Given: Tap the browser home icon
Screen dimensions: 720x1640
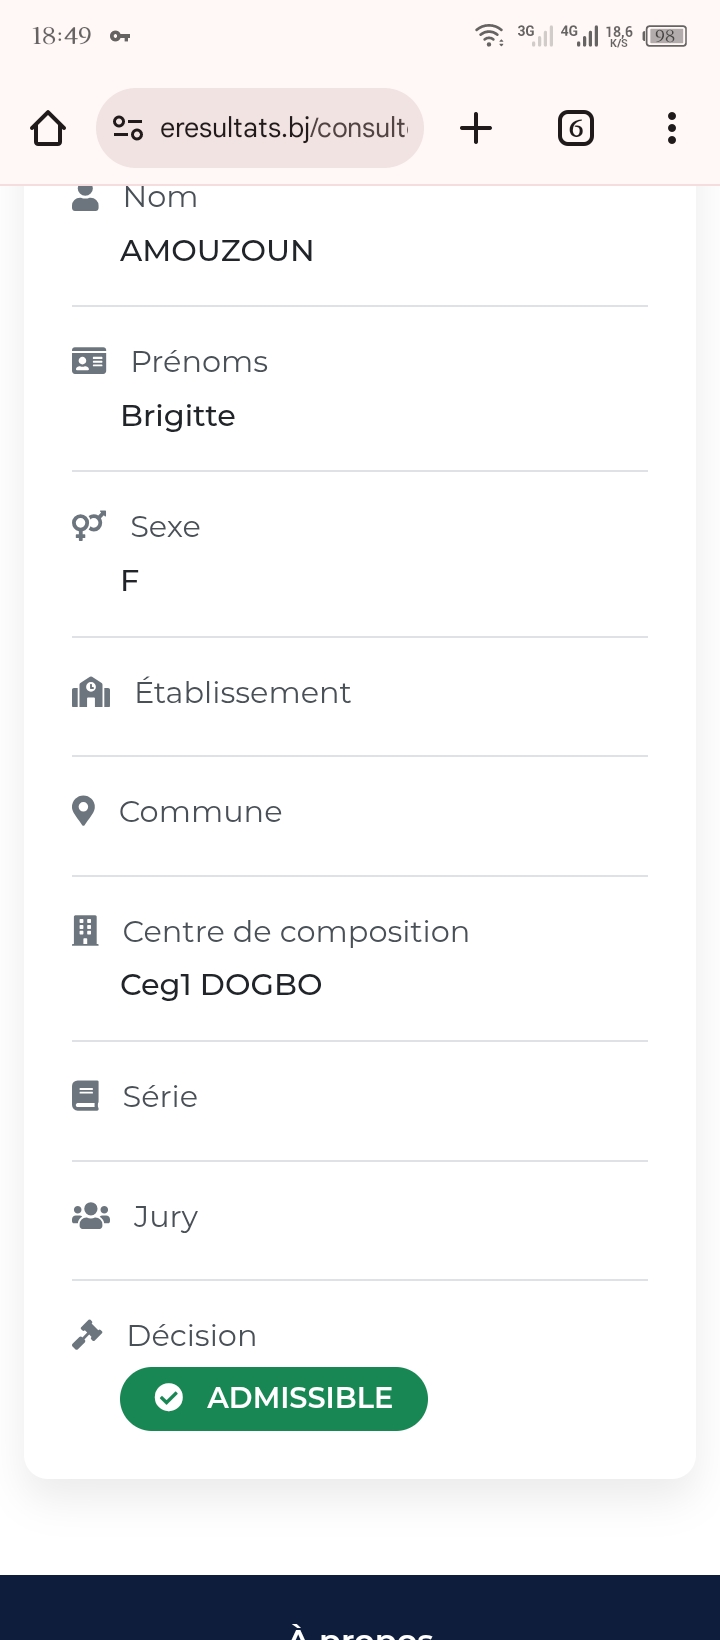Looking at the screenshot, I should (x=48, y=128).
